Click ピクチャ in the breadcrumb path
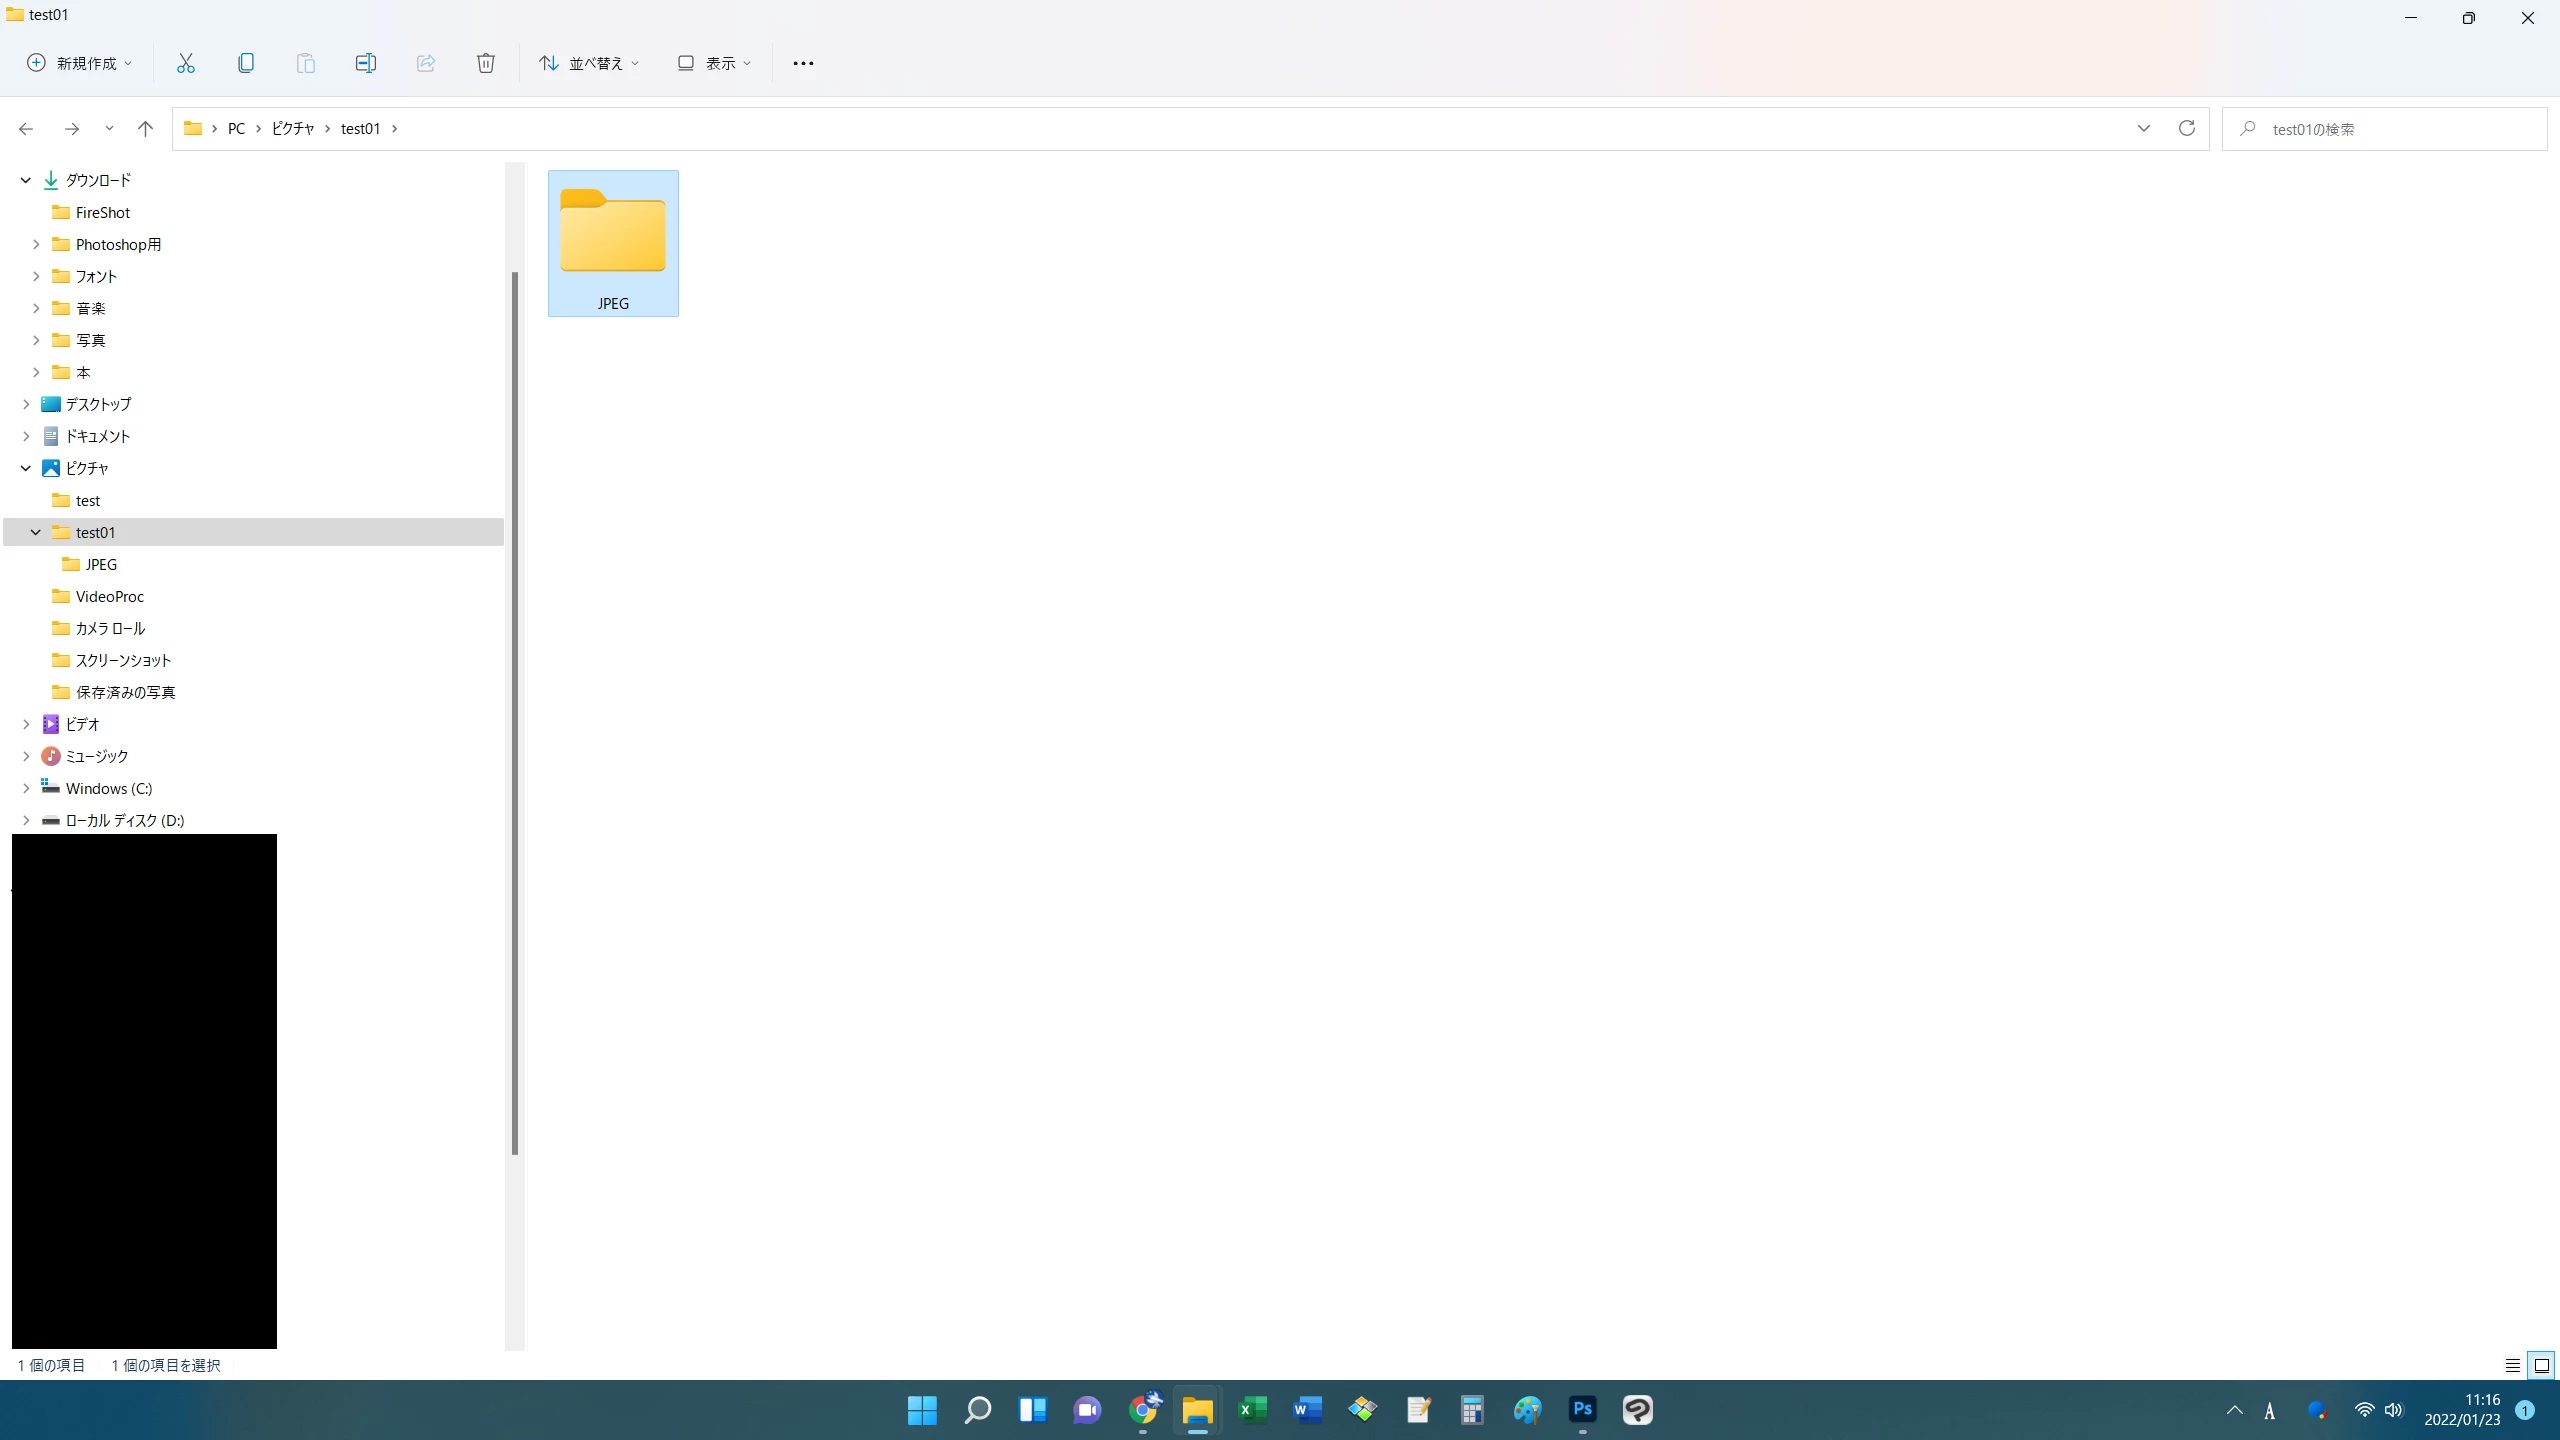Screen dimensions: 2560x1440 coord(293,128)
